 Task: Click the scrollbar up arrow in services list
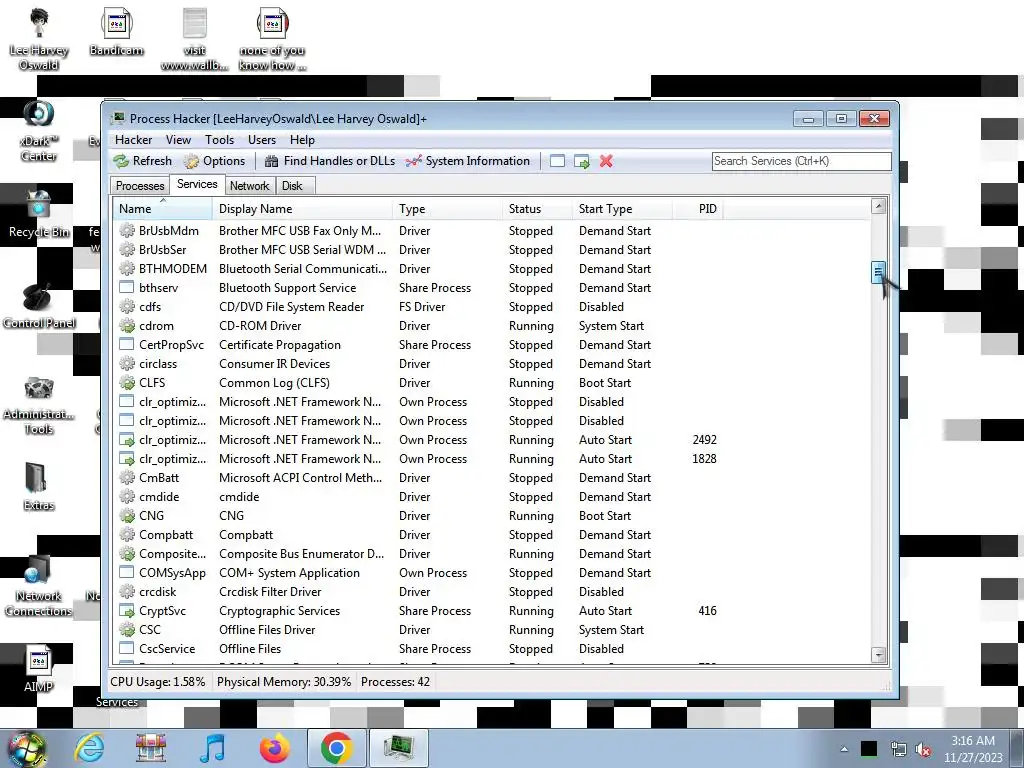[x=878, y=206]
